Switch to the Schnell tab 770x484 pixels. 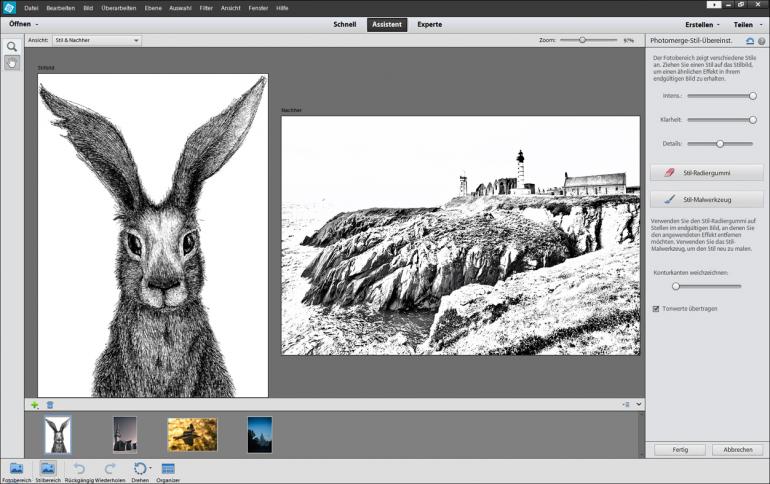344,24
